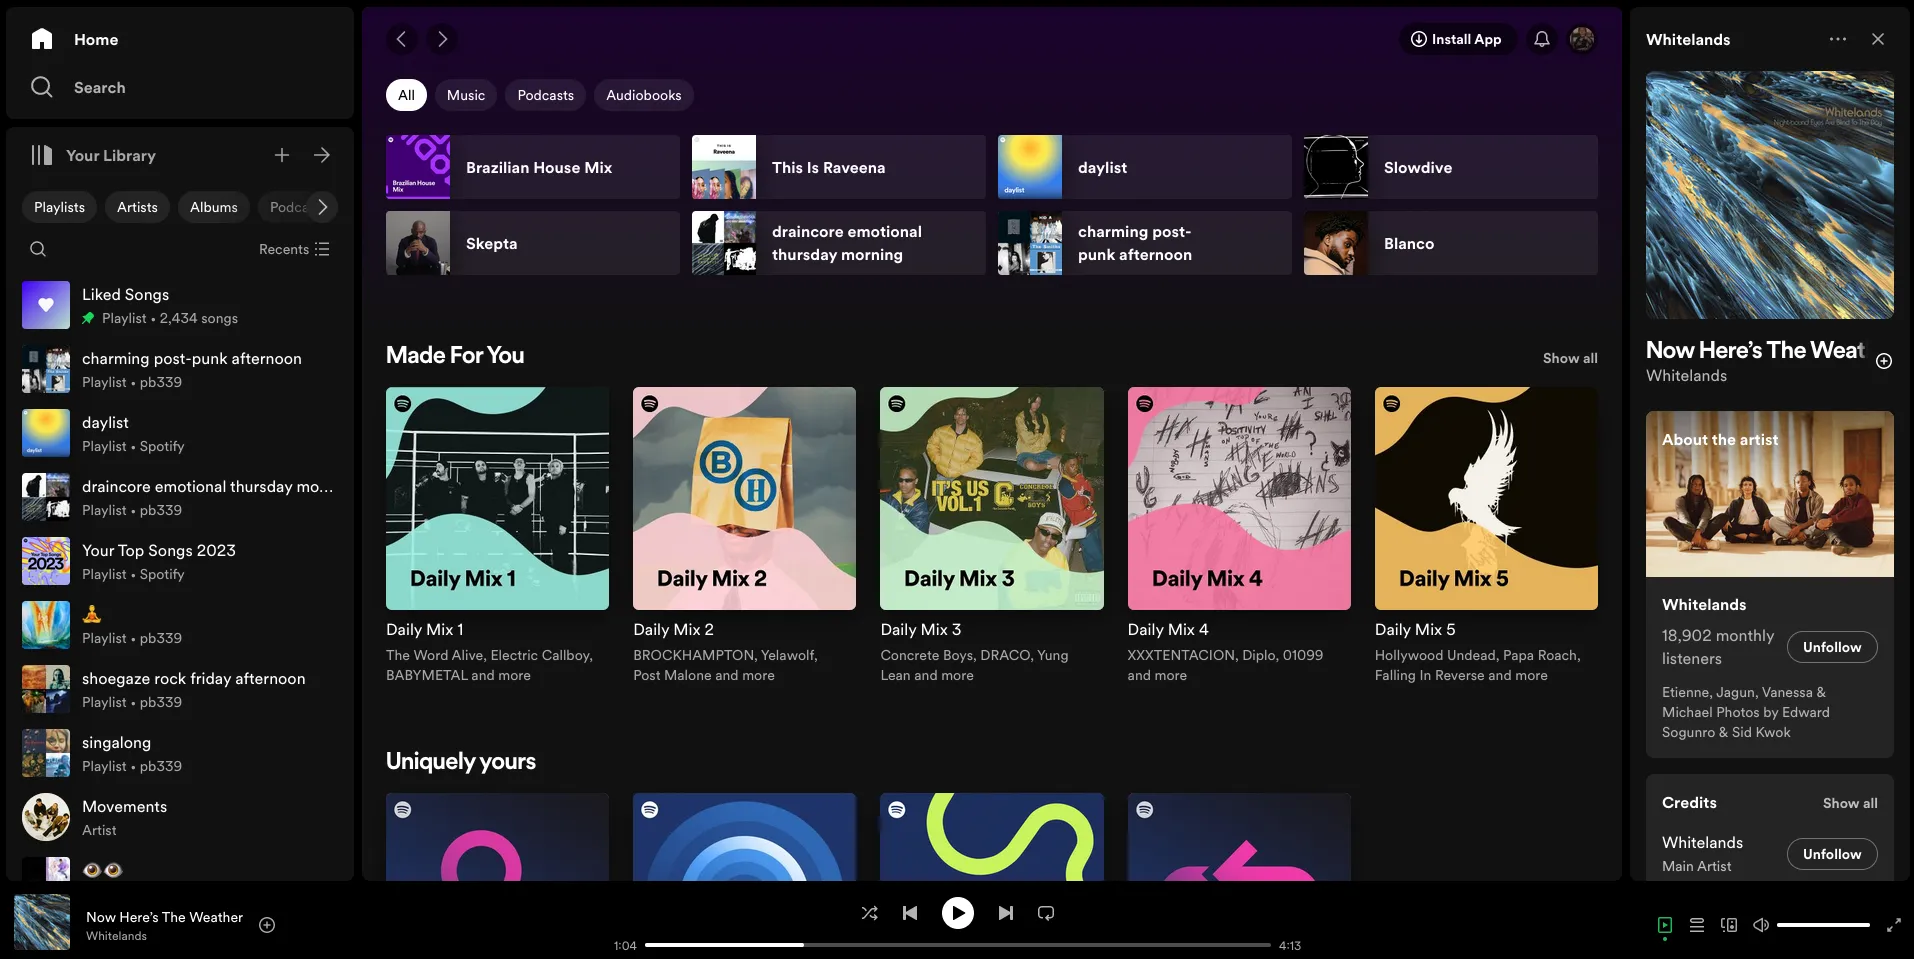Toggle repeat mode

[1046, 913]
